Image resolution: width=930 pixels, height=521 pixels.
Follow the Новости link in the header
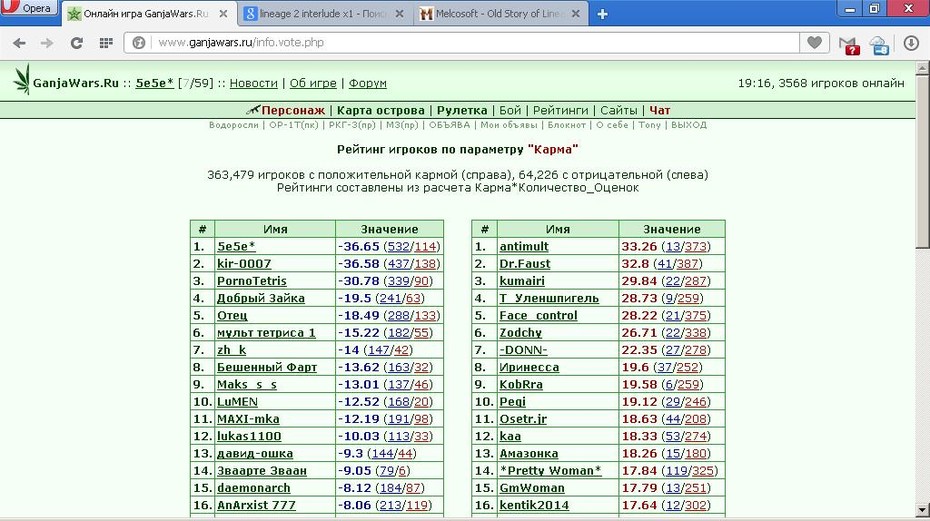pos(253,83)
